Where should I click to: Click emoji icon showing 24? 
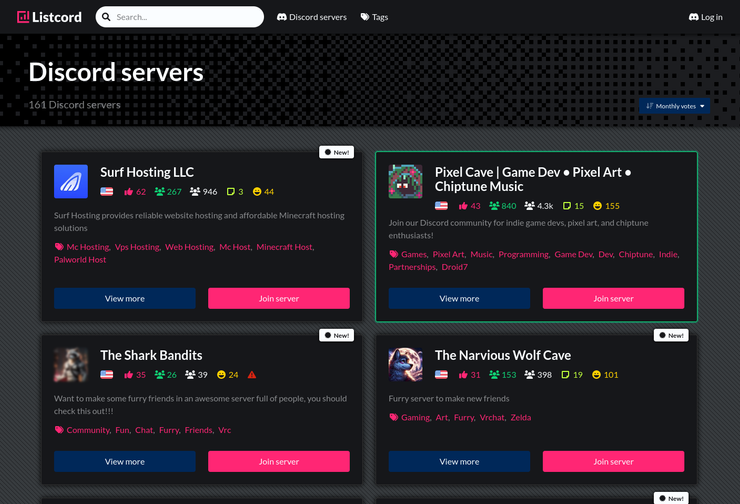click(221, 375)
